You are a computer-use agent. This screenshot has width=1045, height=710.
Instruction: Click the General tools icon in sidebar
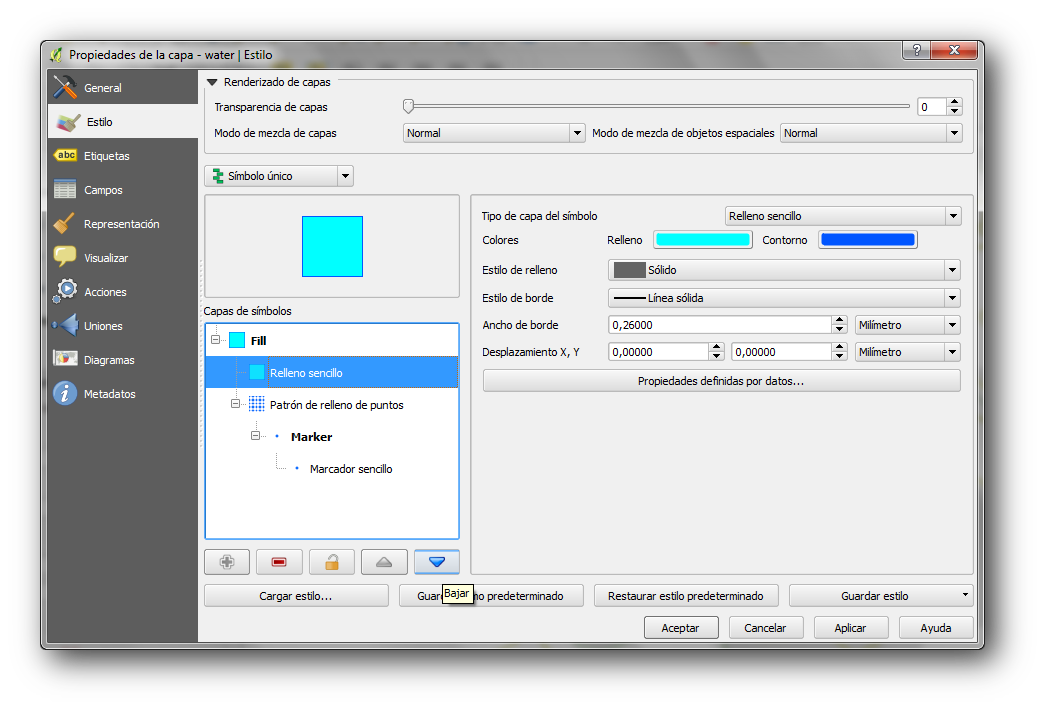(x=65, y=87)
